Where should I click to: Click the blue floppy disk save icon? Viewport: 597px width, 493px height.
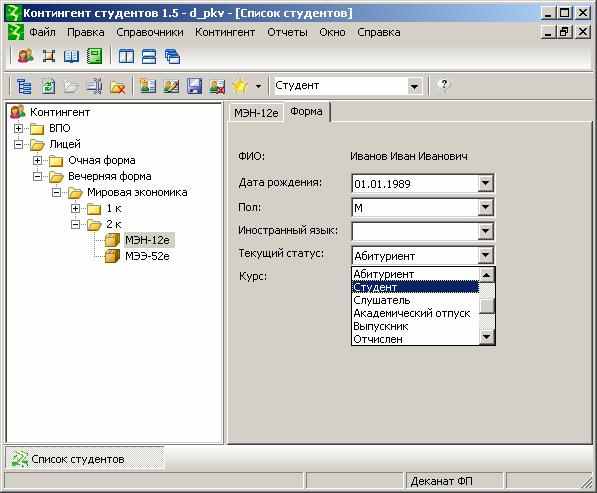click(195, 86)
